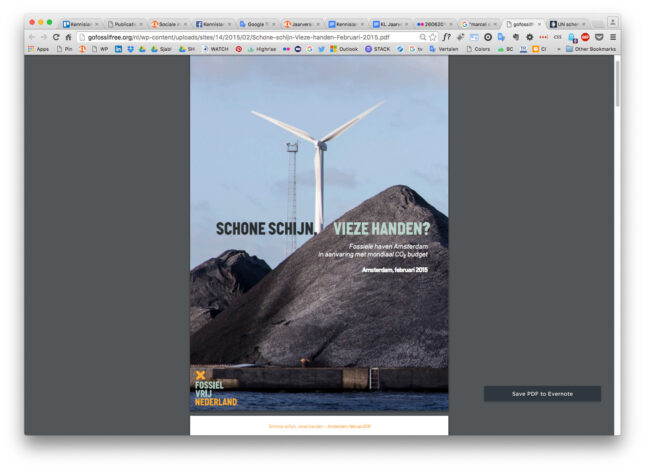
Task: Reload the page with the refresh icon
Action: point(56,36)
